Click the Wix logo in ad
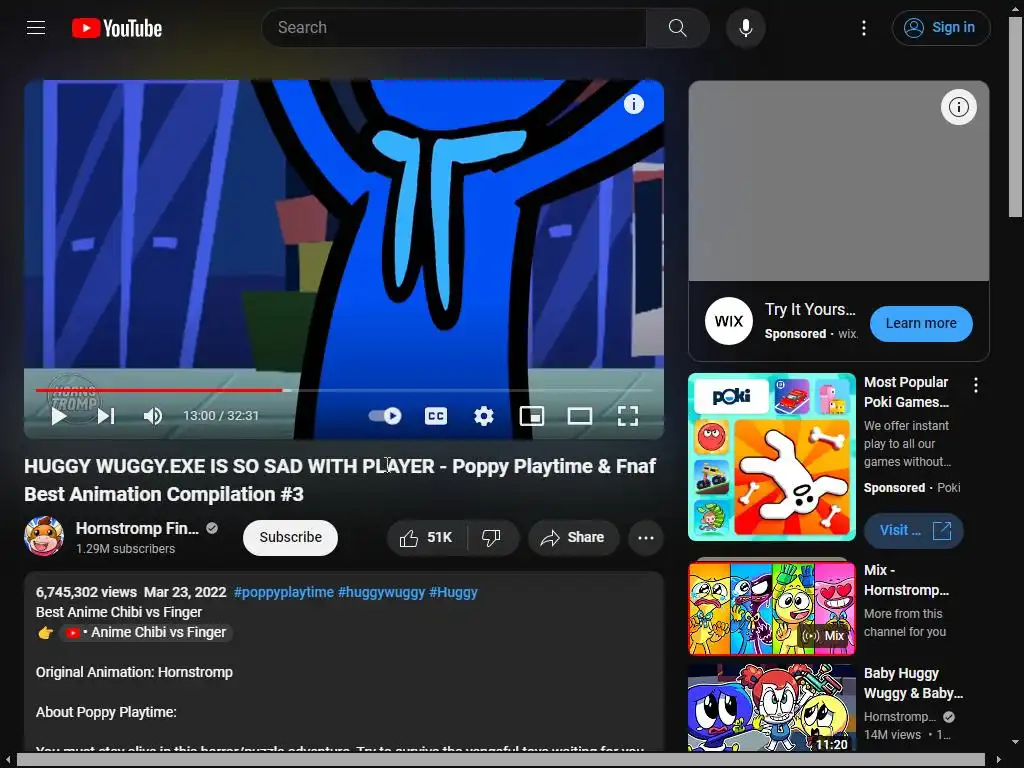The width and height of the screenshot is (1024, 768). (729, 321)
